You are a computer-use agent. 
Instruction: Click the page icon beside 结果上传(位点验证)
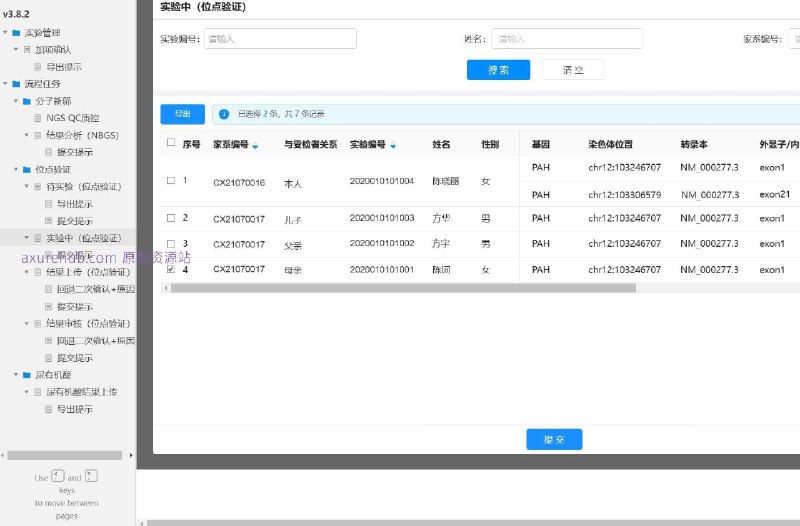click(x=38, y=272)
